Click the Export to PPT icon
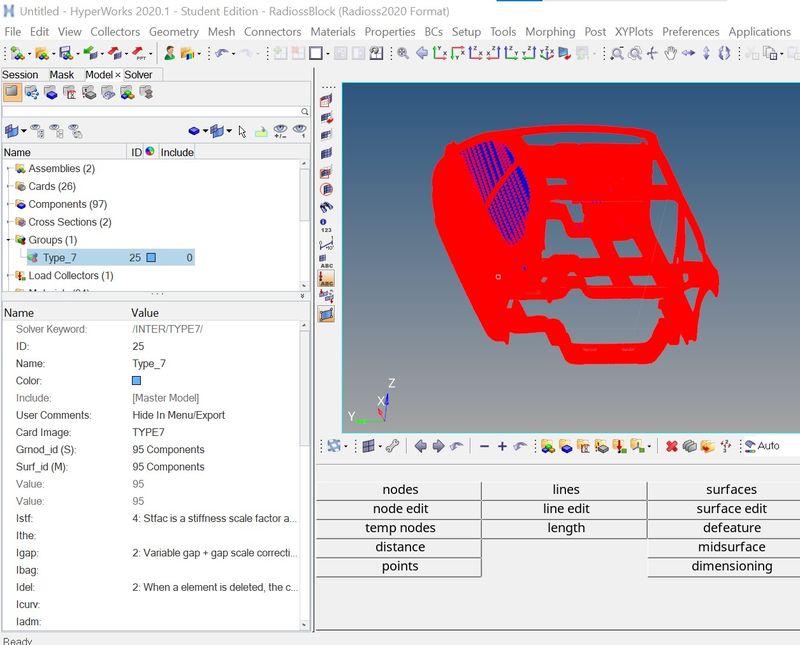 [x=138, y=53]
